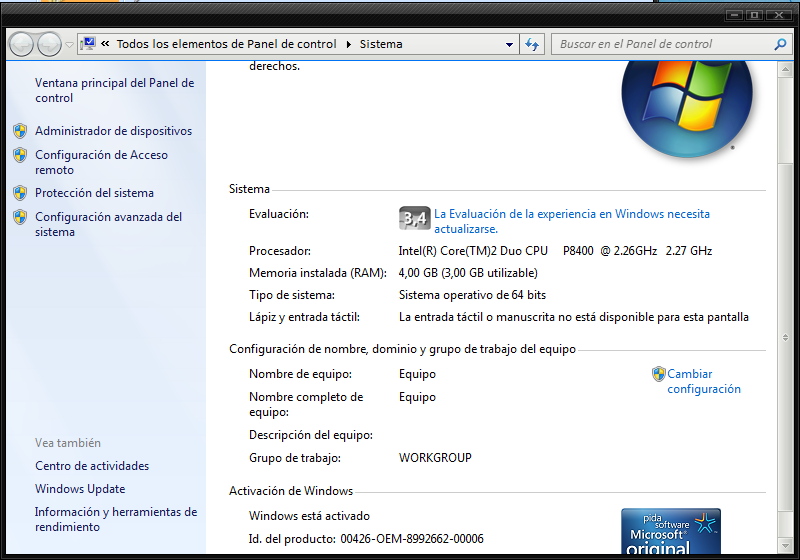Viewport: 800px width, 560px height.
Task: Click the pen and touch availability text
Action: pyautogui.click(x=573, y=317)
